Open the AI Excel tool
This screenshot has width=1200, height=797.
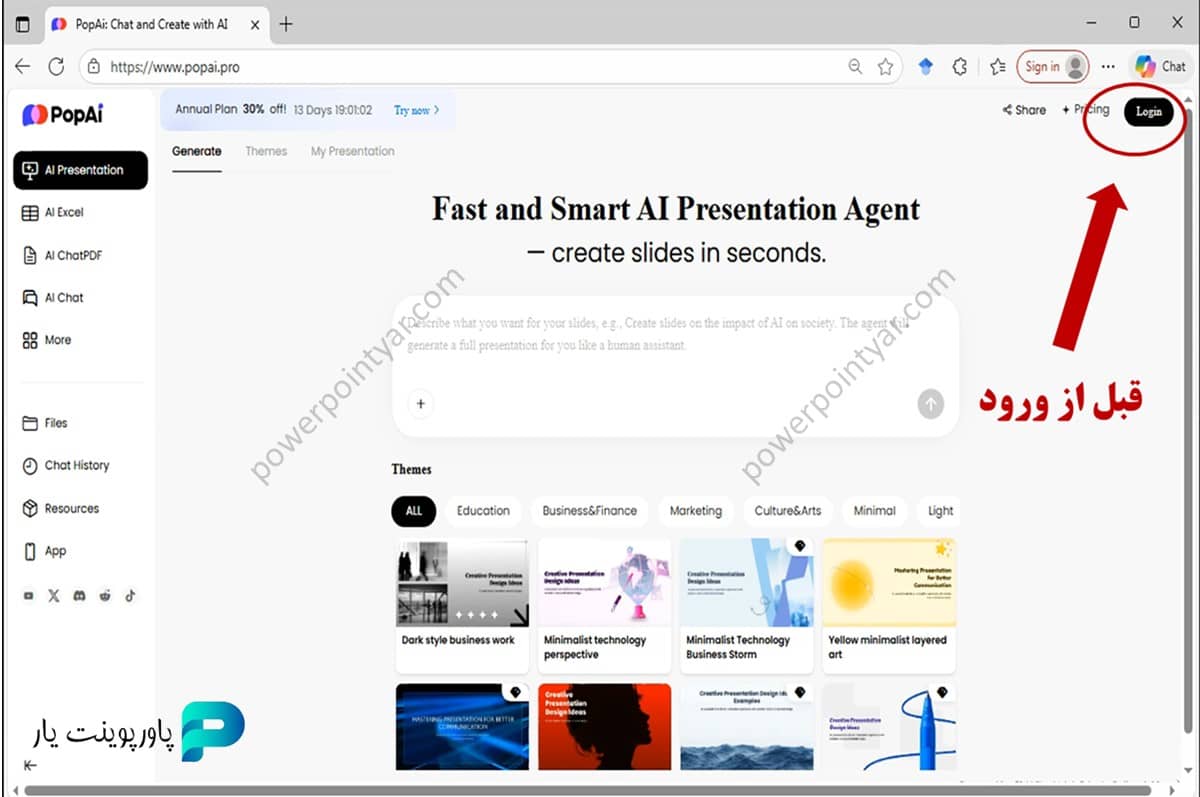[64, 212]
